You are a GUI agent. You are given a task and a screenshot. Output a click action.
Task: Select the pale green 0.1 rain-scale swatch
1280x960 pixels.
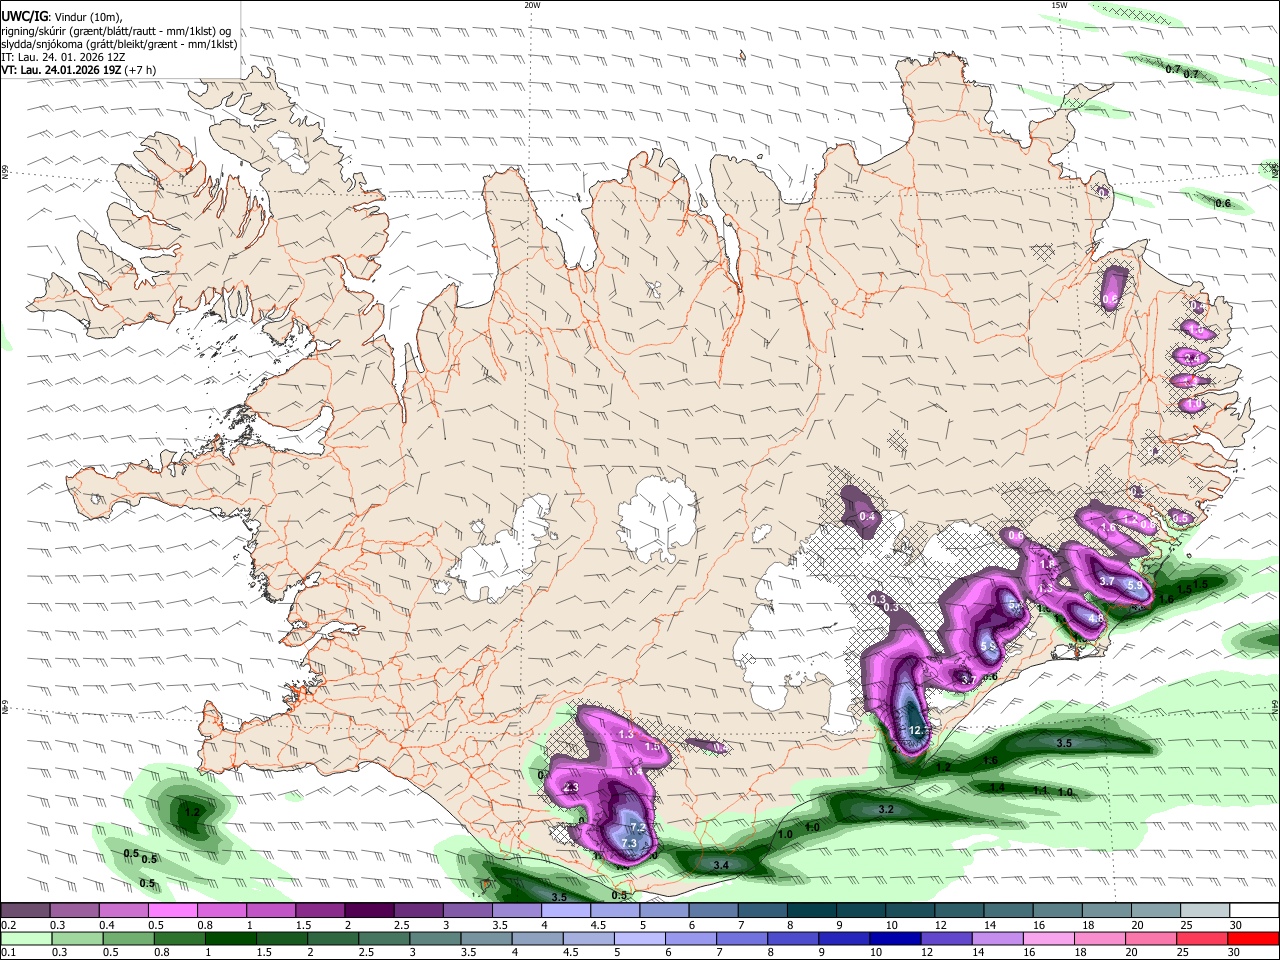(x=25, y=939)
